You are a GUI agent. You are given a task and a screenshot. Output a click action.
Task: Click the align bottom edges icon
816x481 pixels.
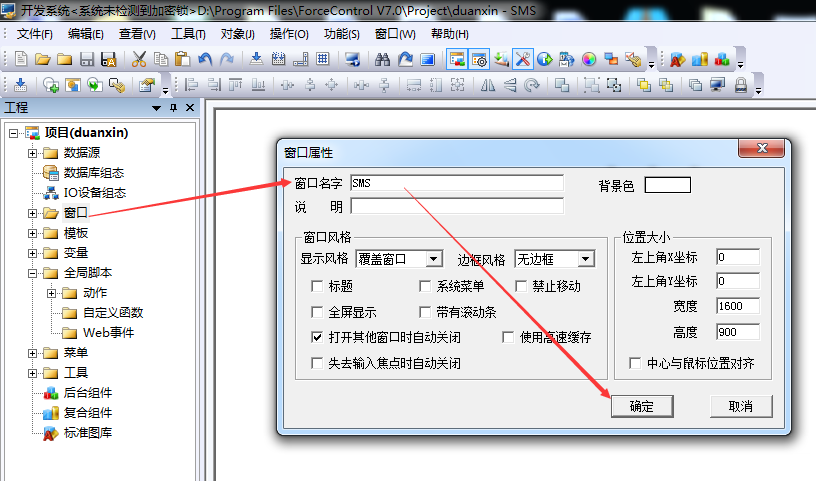click(258, 84)
